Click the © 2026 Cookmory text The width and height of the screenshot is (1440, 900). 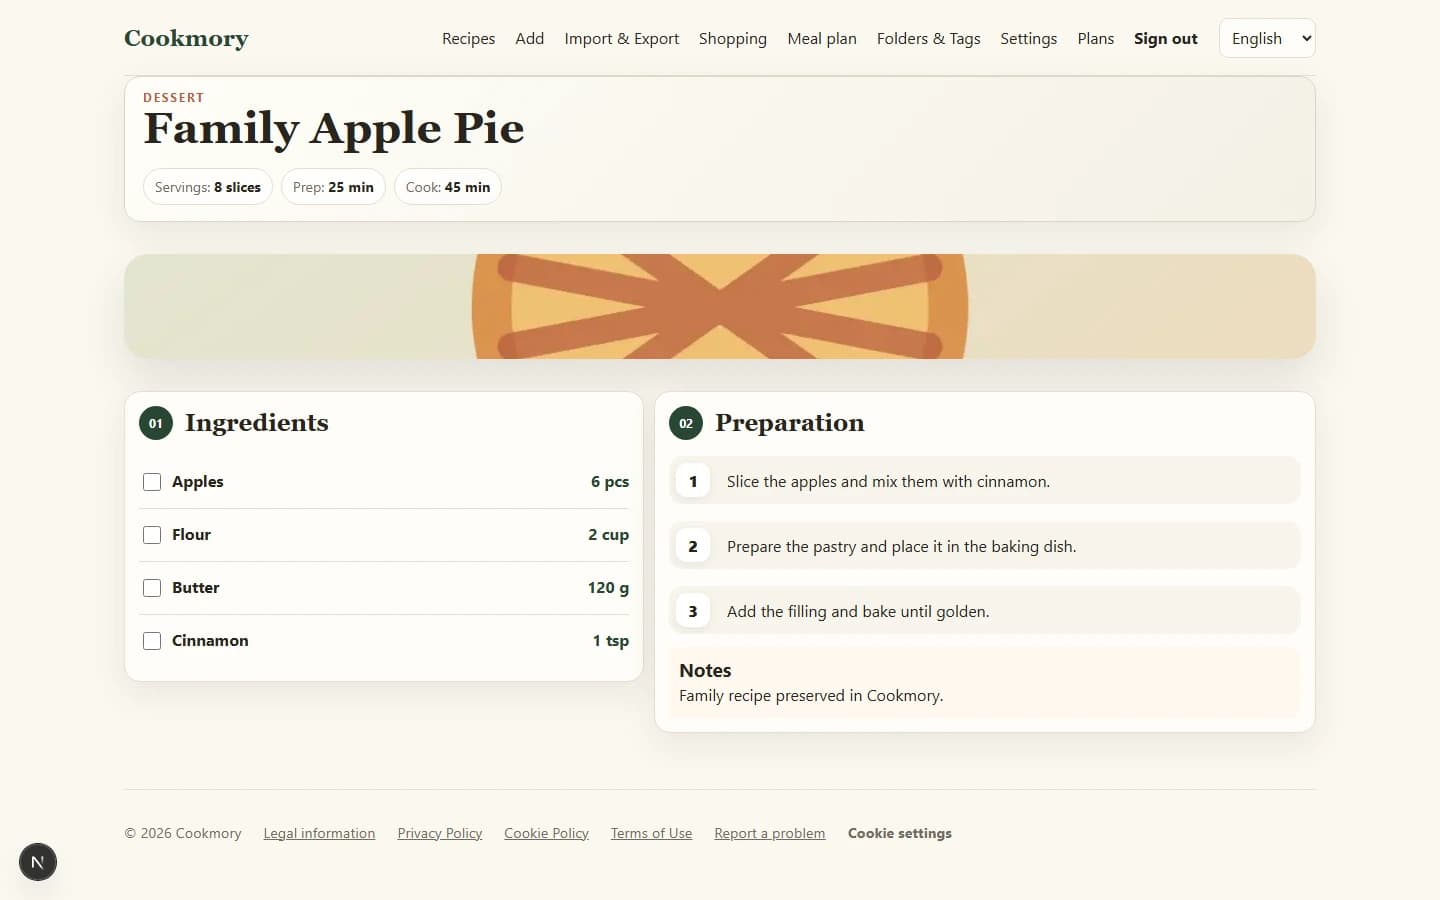[x=183, y=833]
